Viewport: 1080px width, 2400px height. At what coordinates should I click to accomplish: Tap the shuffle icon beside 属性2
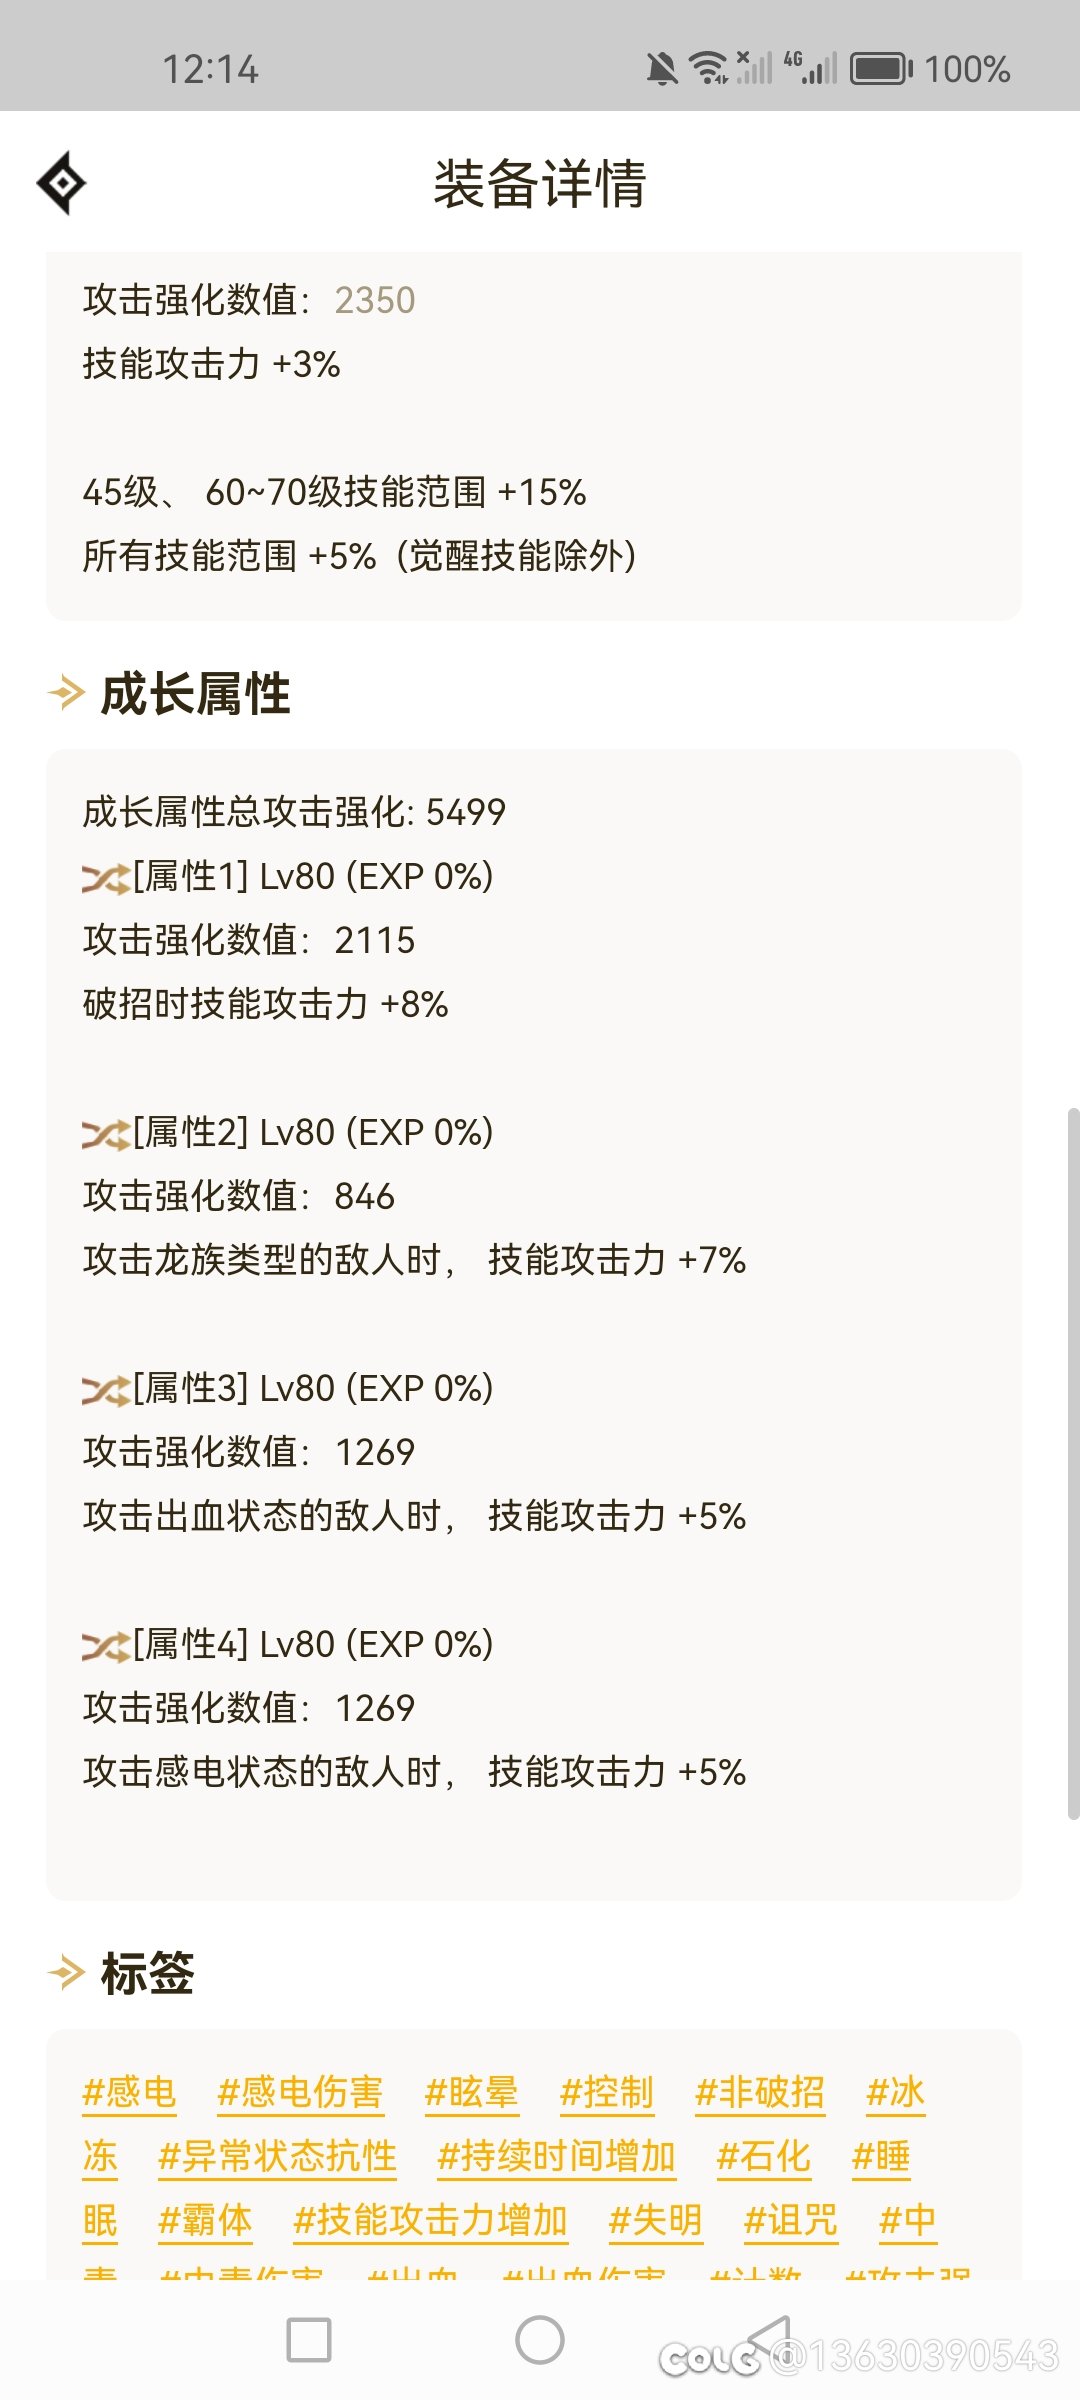point(106,1134)
